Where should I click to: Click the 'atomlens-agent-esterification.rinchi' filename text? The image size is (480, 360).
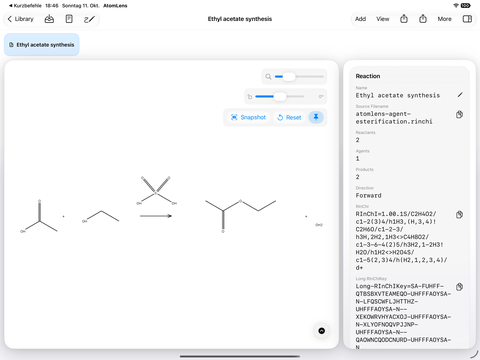(x=394, y=118)
